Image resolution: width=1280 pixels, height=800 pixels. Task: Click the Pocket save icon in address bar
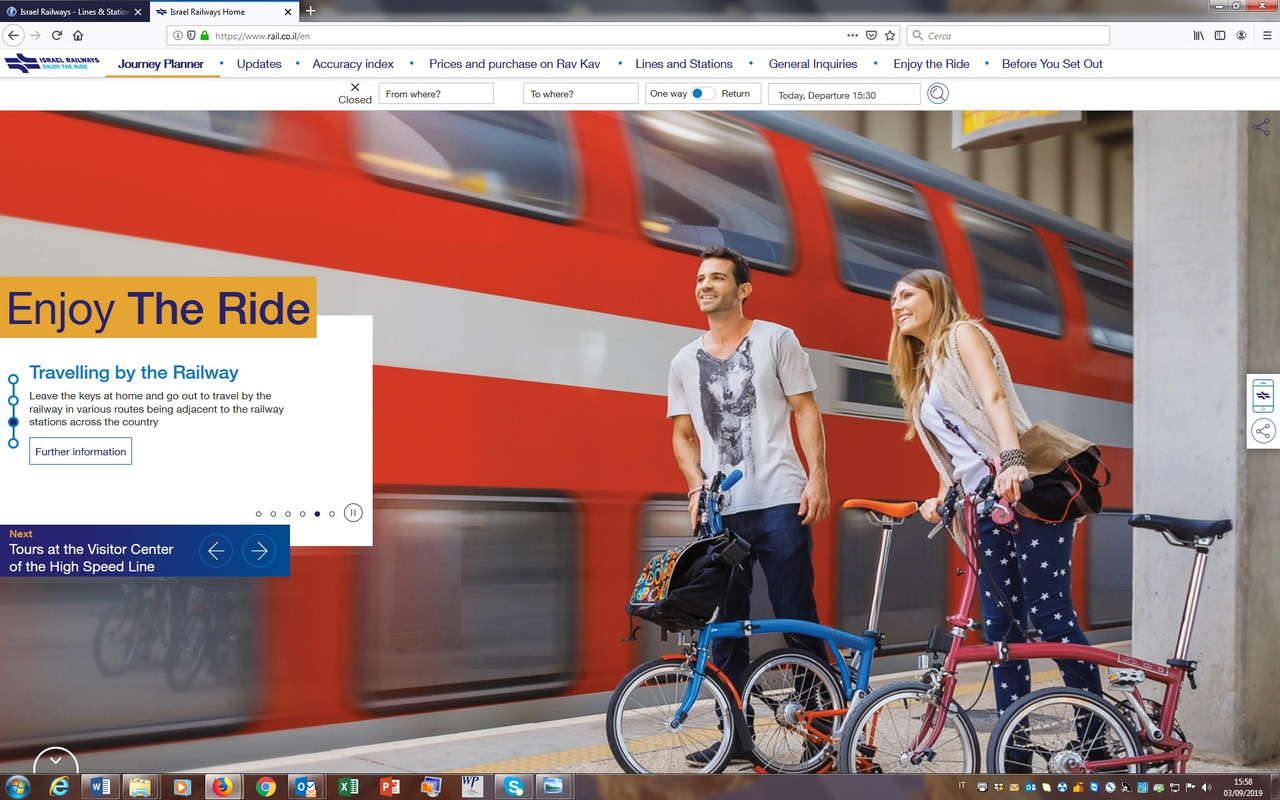[871, 35]
